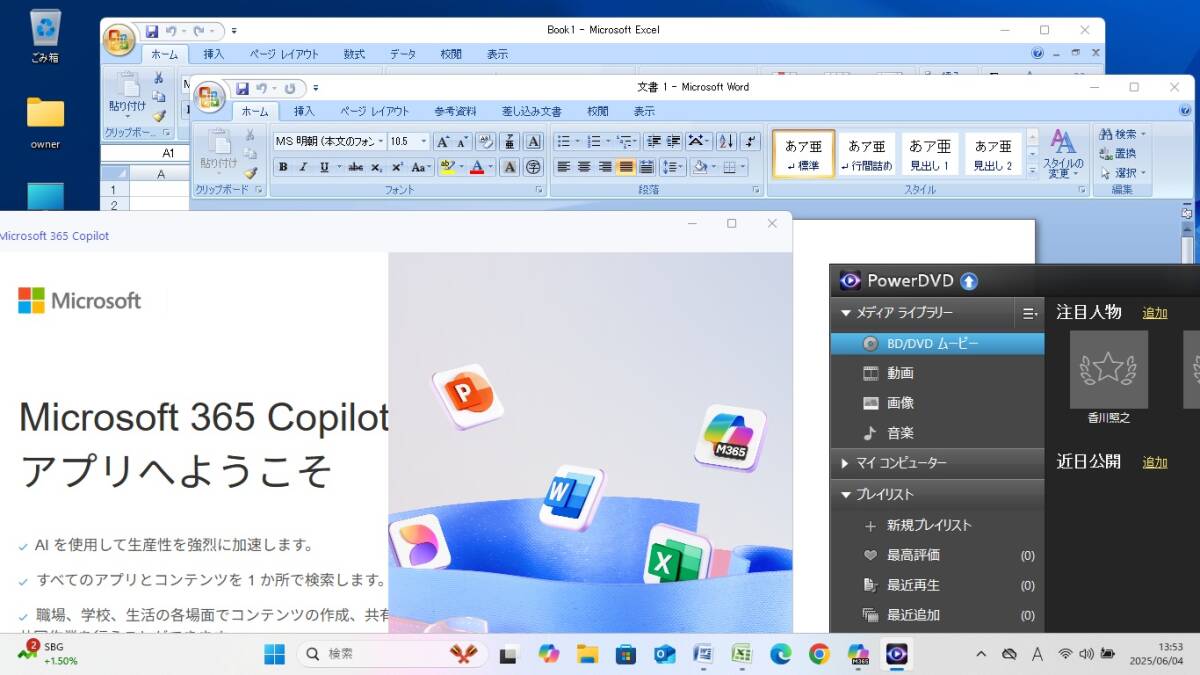
Task: Open Google Chrome from the taskbar
Action: coord(819,654)
